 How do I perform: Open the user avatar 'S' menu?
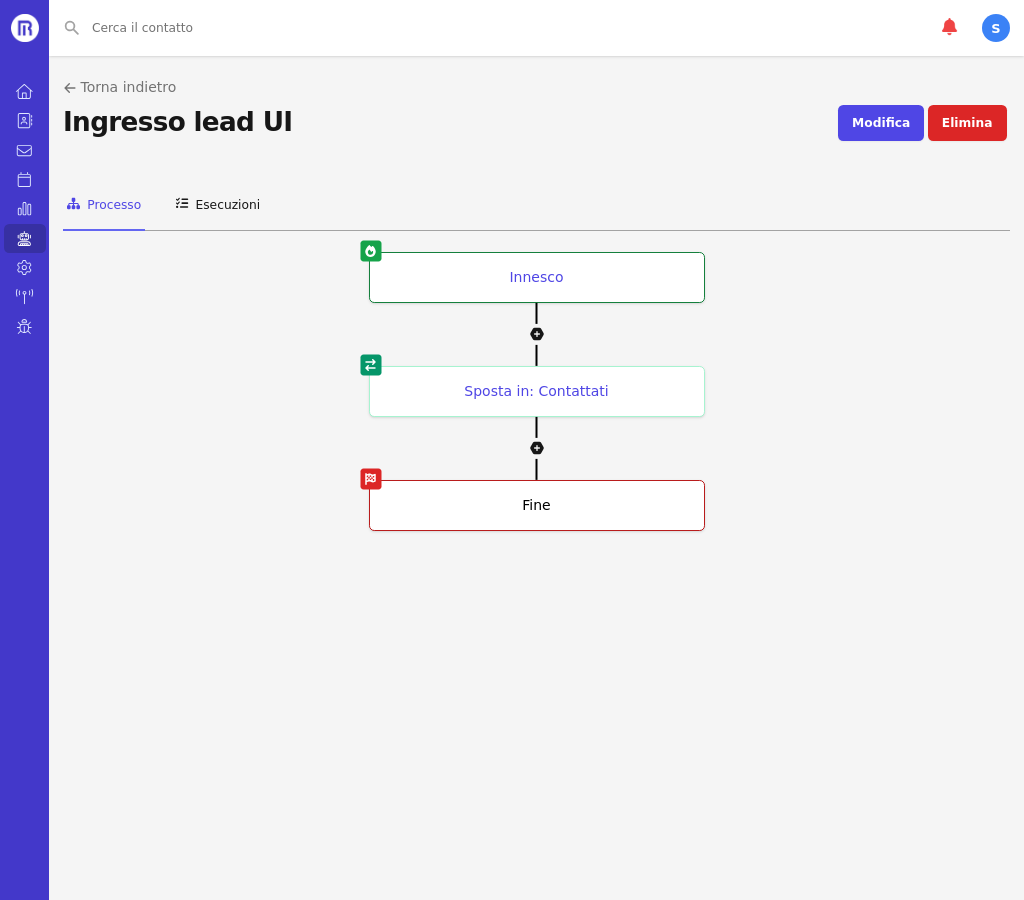pyautogui.click(x=995, y=28)
